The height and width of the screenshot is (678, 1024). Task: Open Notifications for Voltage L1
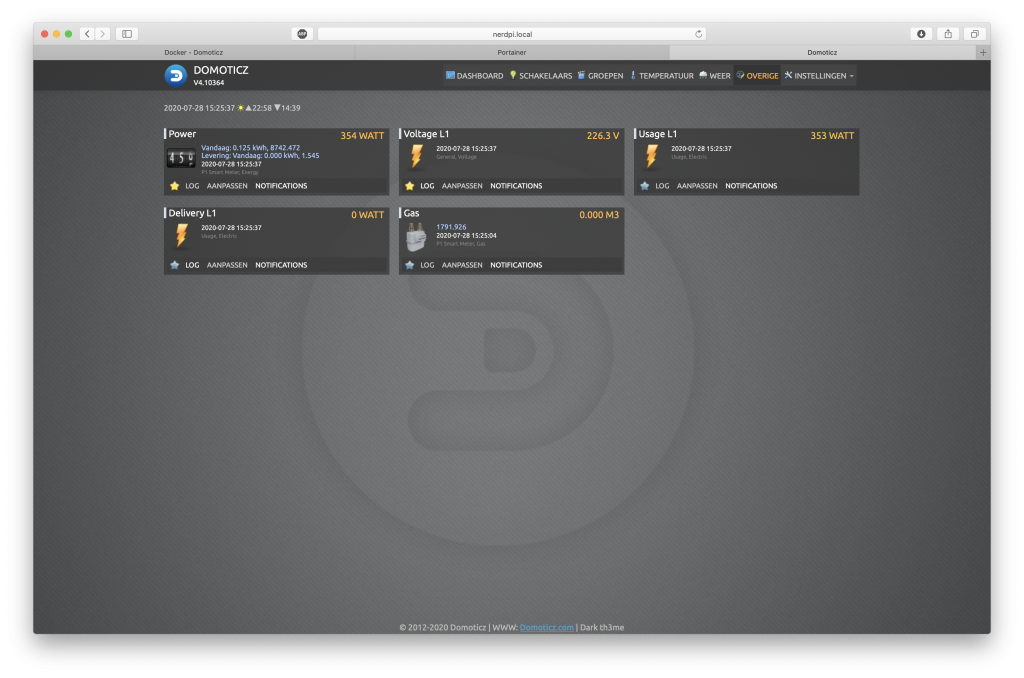[x=516, y=186]
